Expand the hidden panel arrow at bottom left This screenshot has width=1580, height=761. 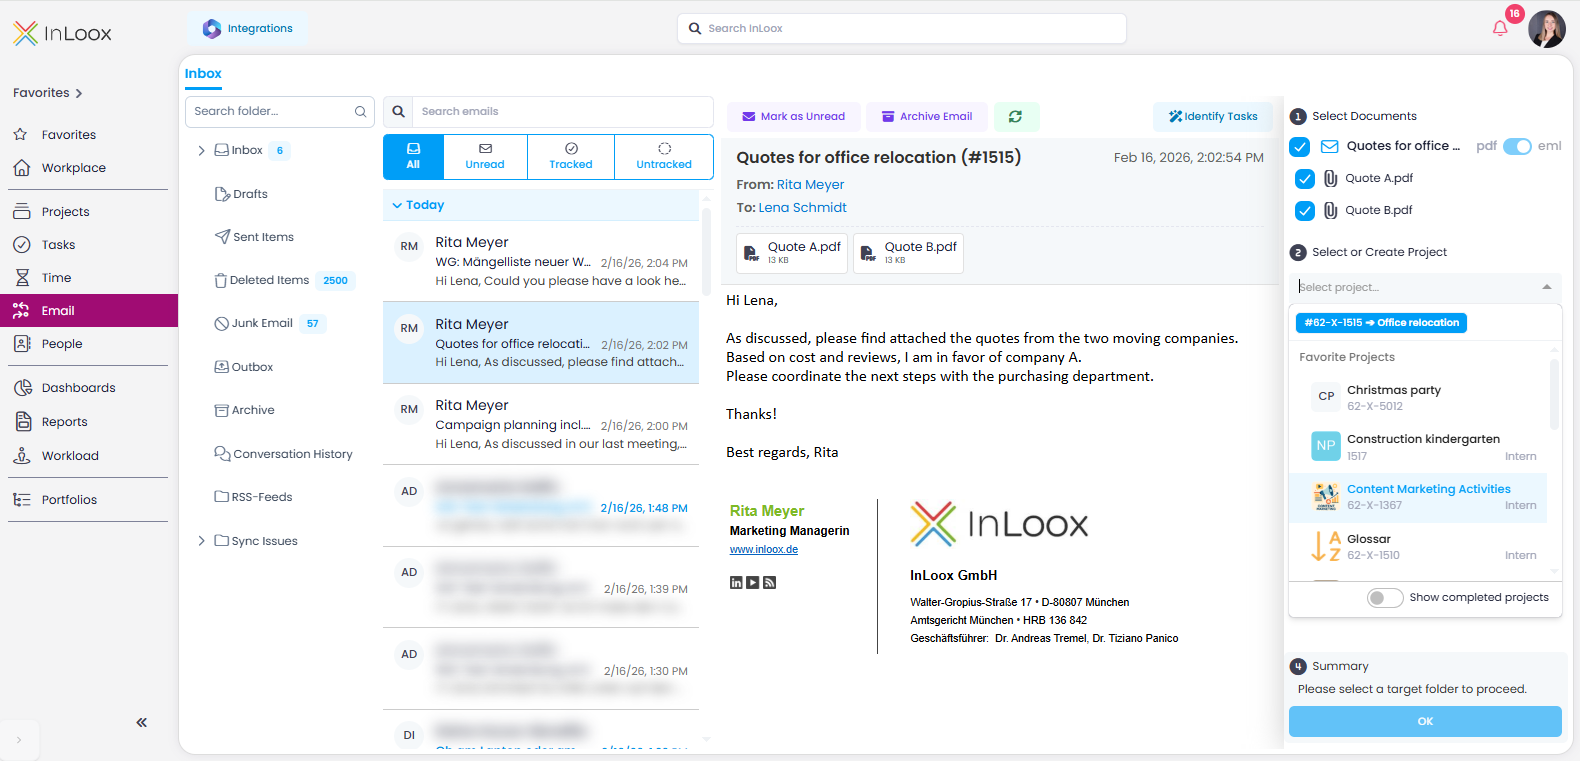pyautogui.click(x=18, y=740)
